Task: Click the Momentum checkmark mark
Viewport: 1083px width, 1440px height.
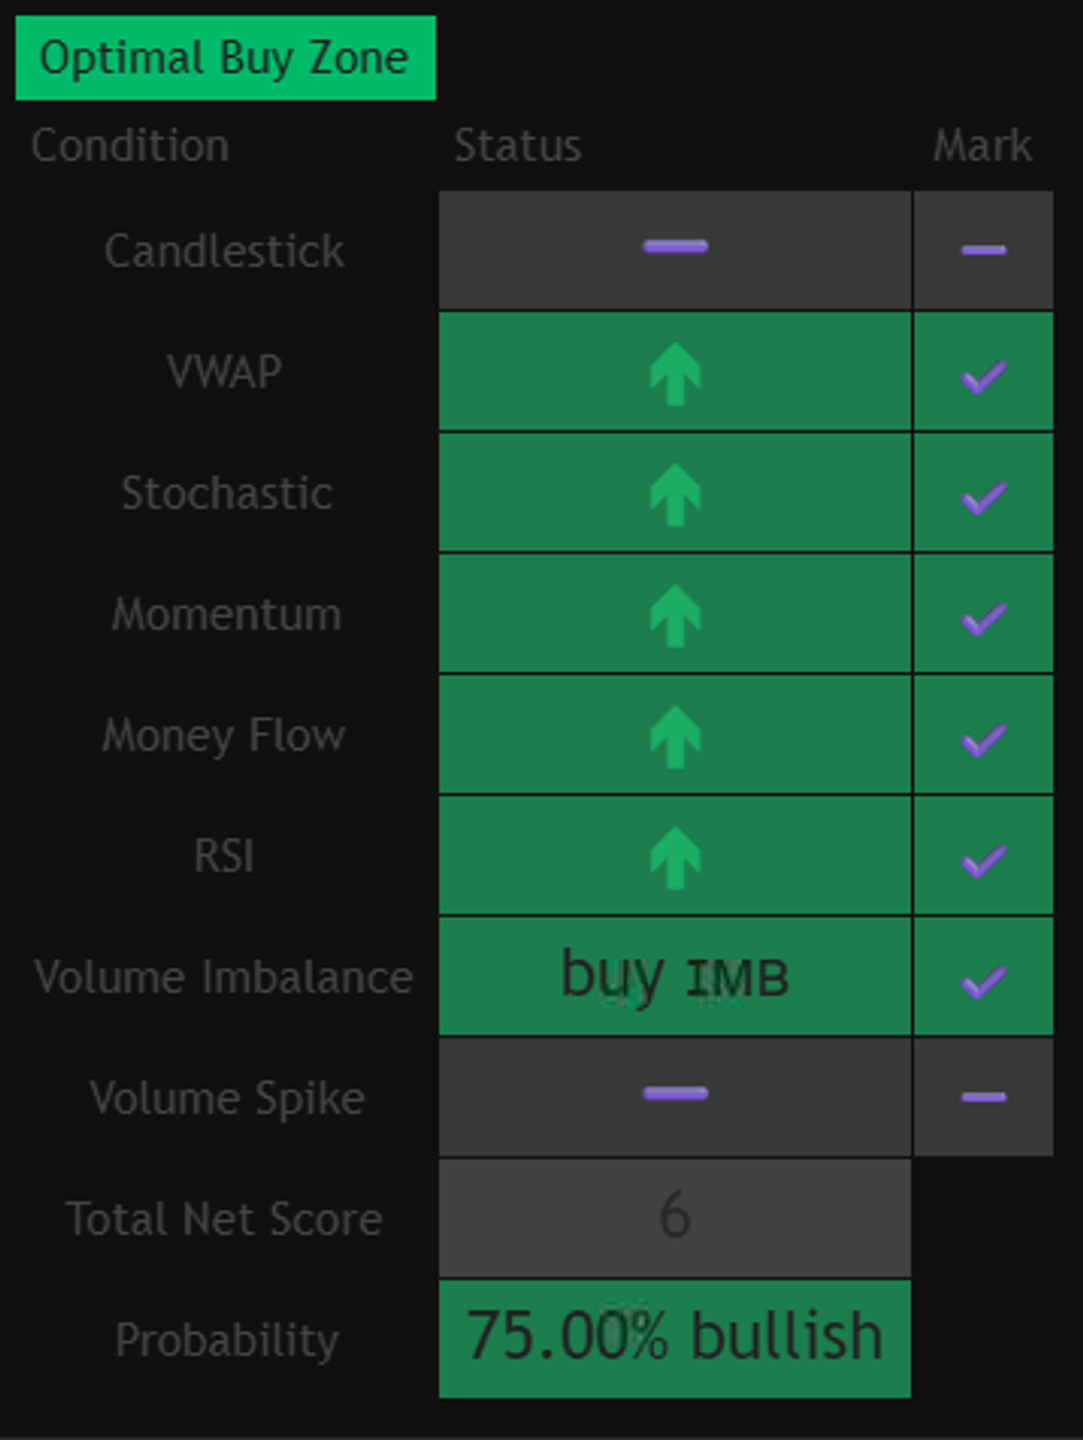Action: point(983,619)
